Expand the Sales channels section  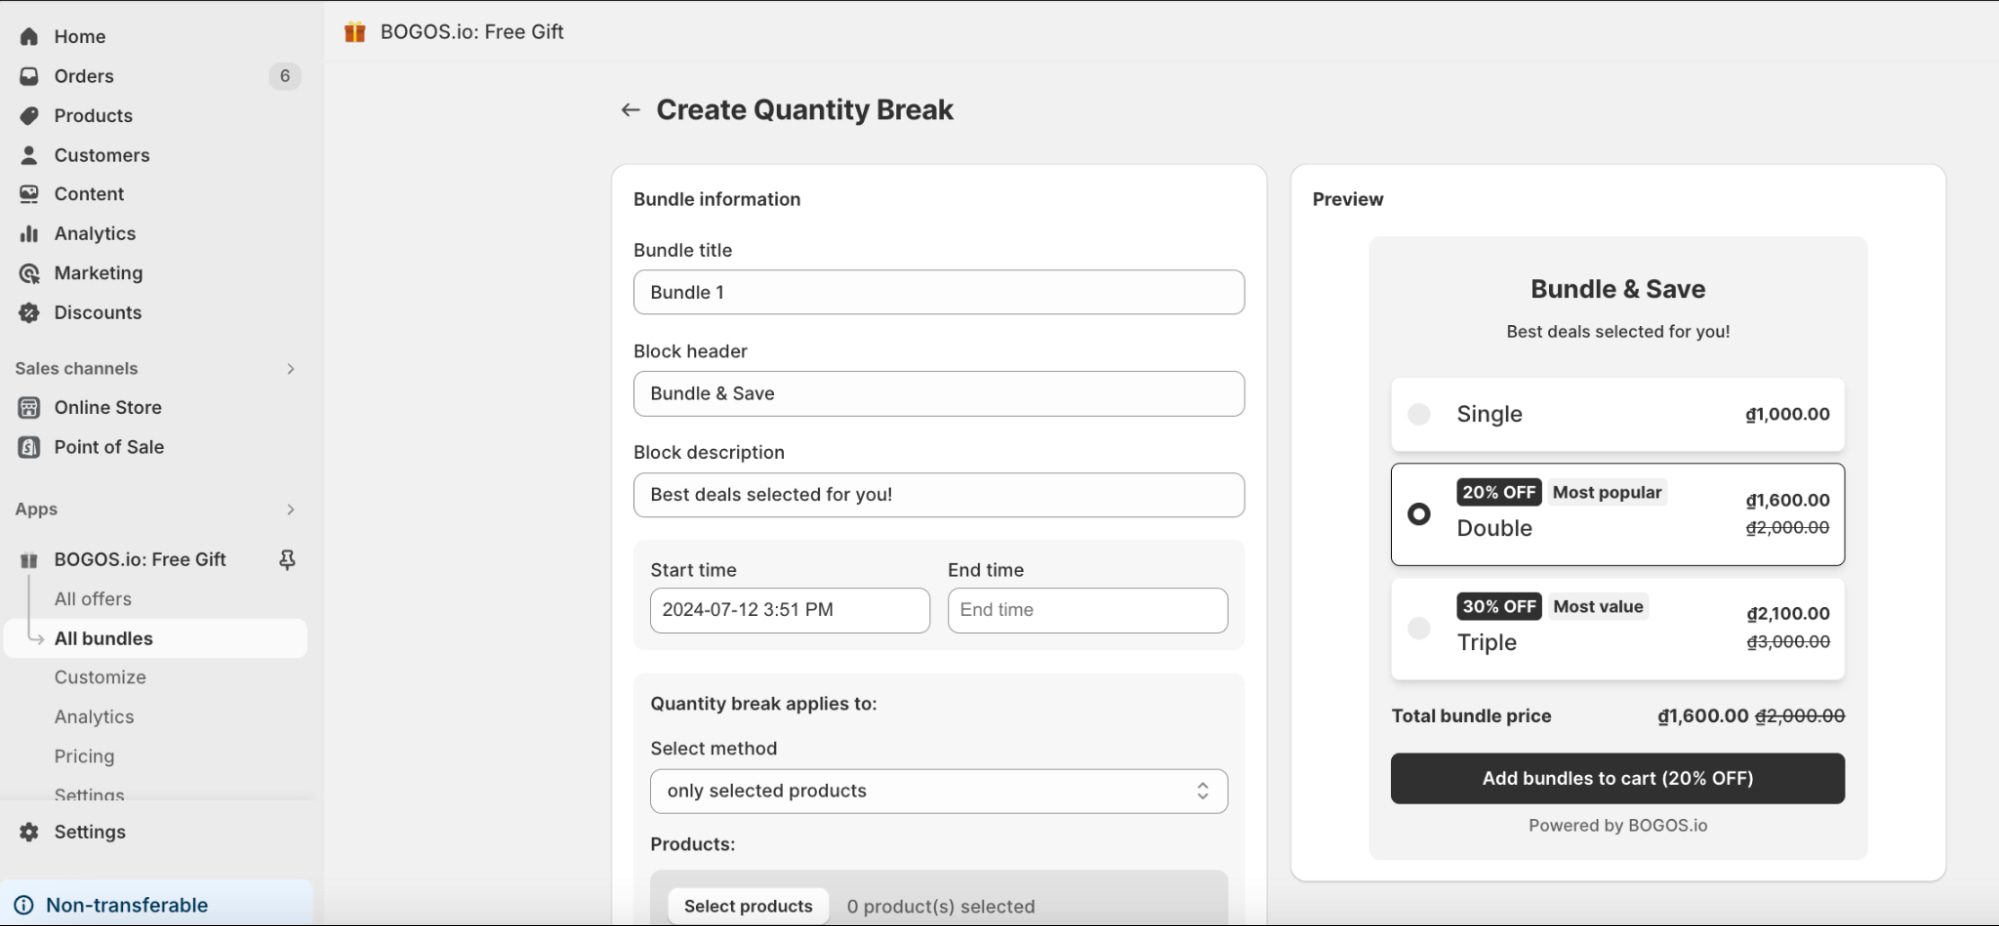(x=291, y=369)
